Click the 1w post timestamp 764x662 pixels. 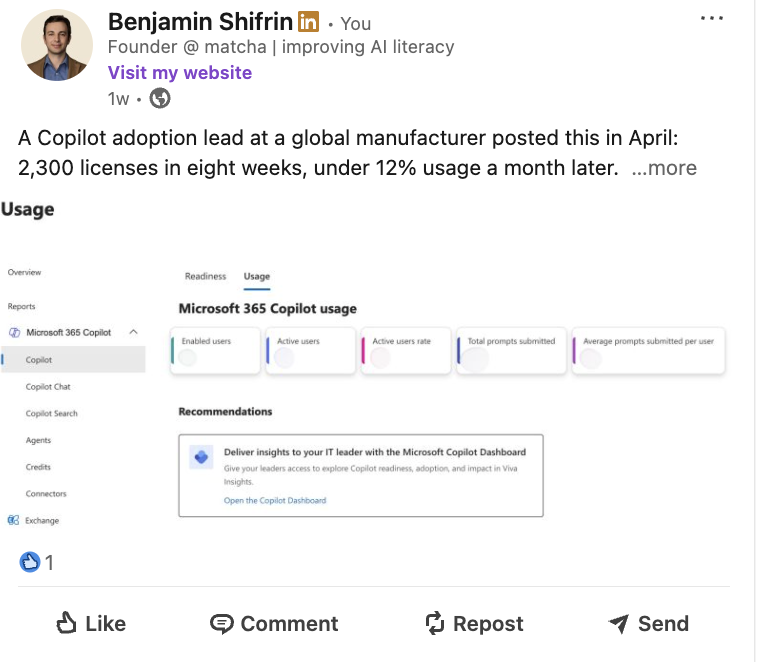coord(118,99)
